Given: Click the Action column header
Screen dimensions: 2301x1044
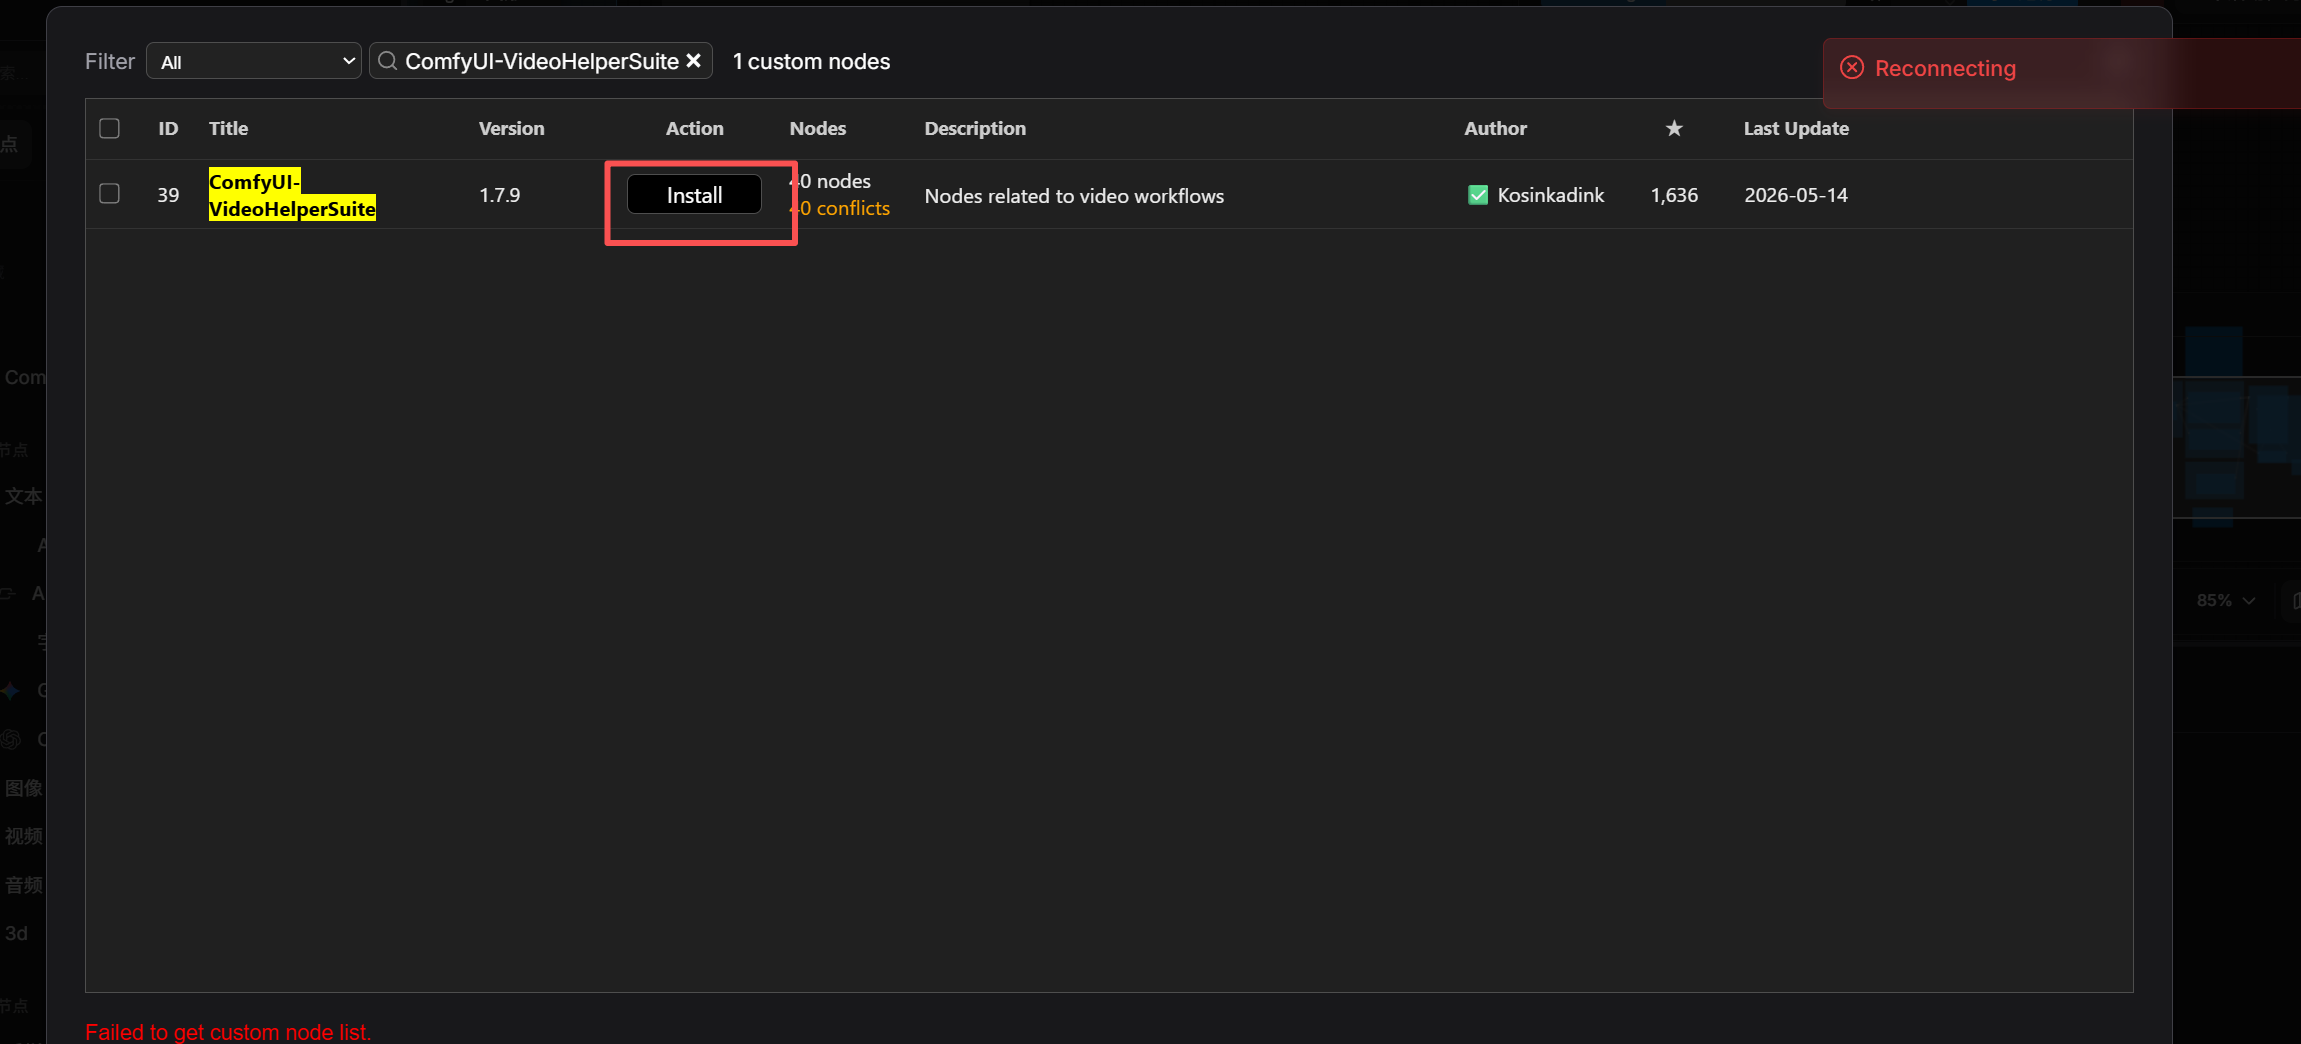Looking at the screenshot, I should click(x=694, y=128).
